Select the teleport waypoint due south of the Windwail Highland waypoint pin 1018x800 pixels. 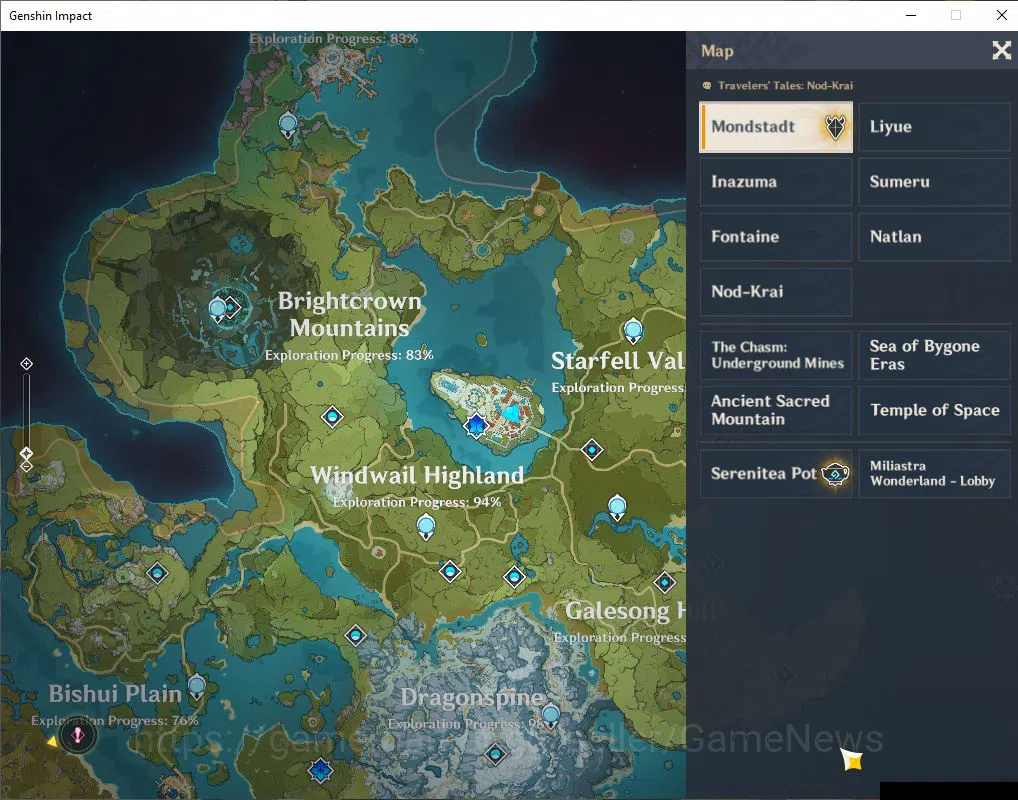pos(449,571)
